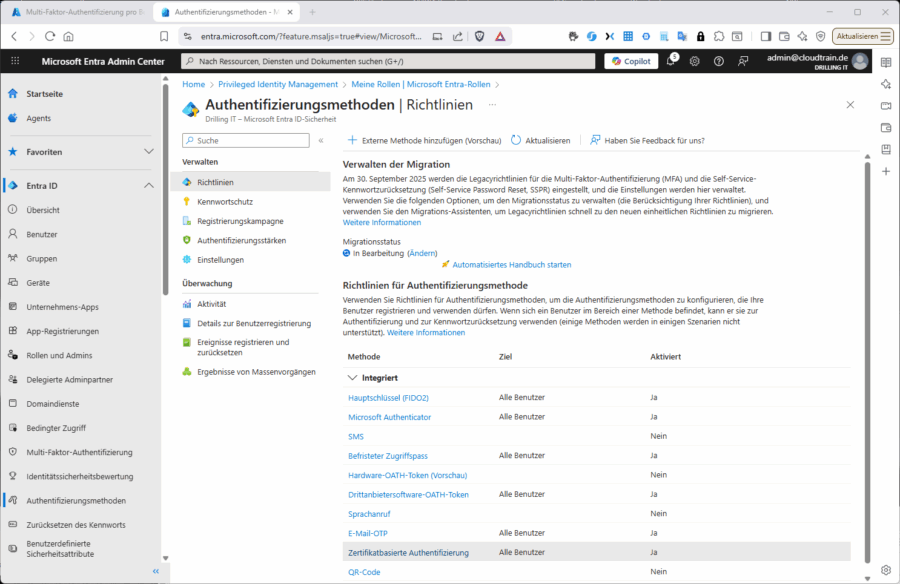Close the Authentifizierungsmethoden blade

pyautogui.click(x=850, y=105)
